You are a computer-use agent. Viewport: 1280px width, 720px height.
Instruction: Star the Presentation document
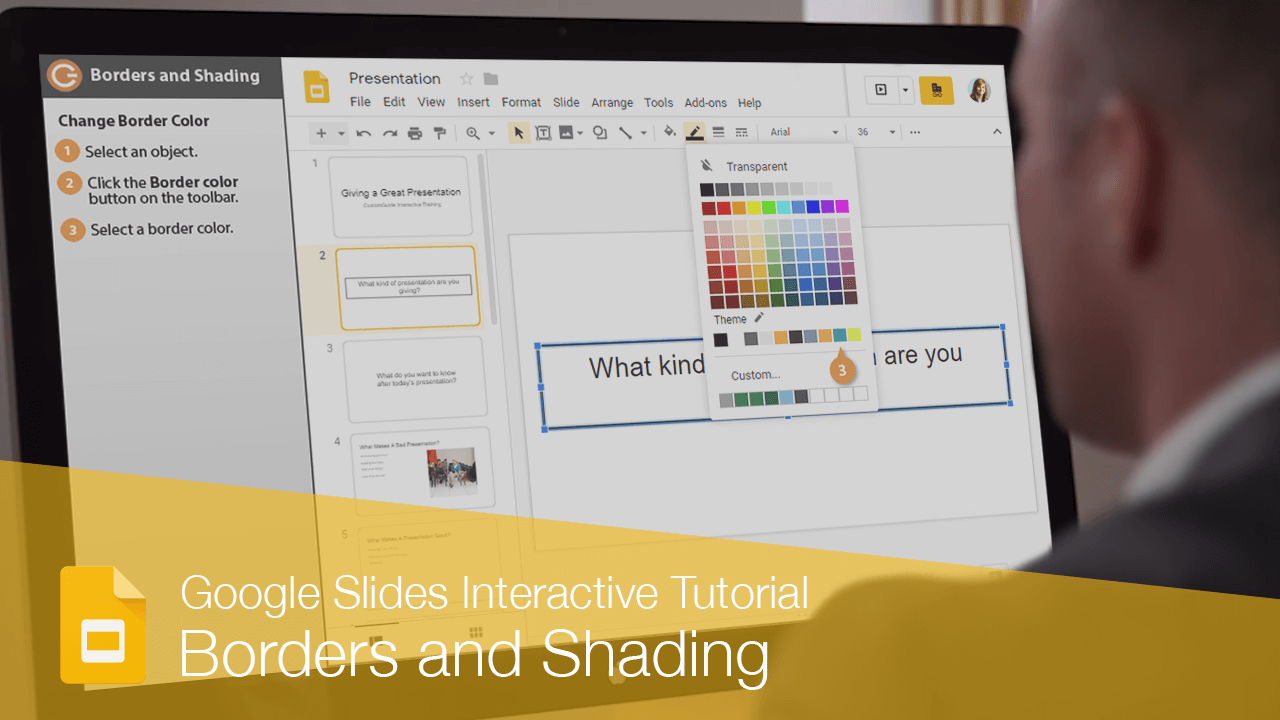pos(466,79)
